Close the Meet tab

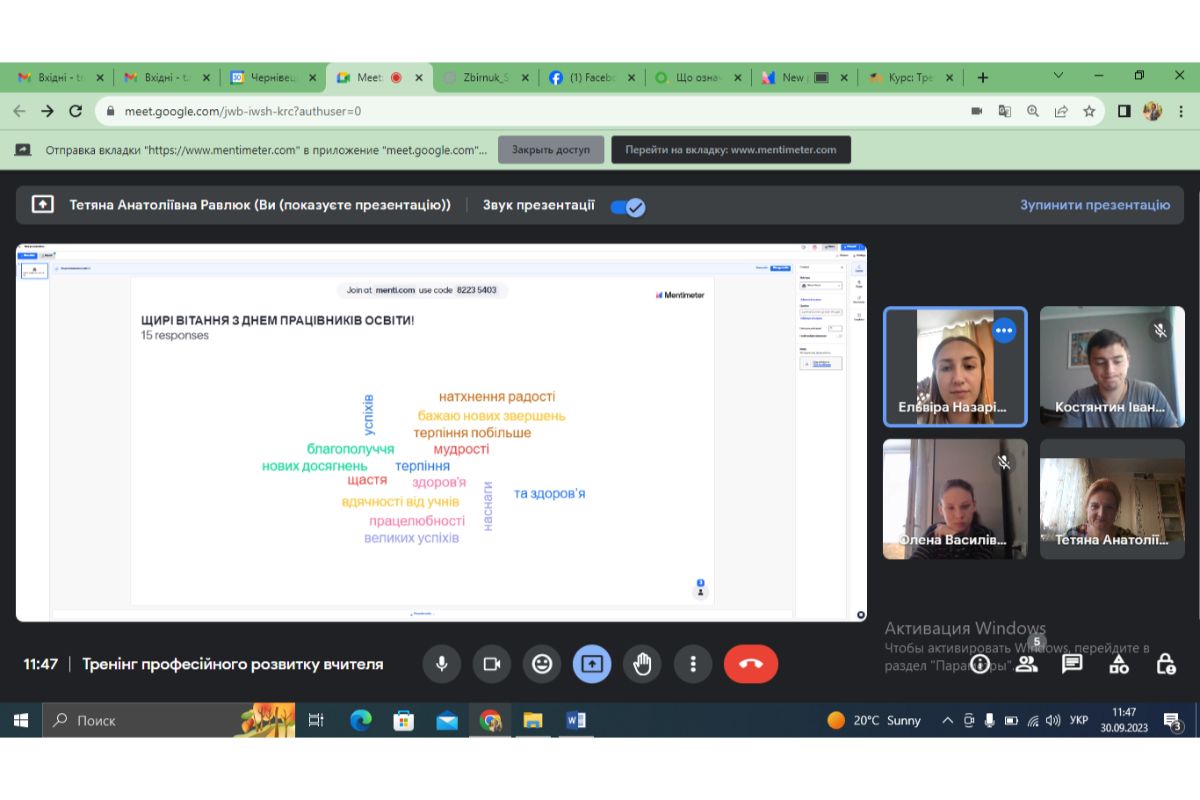click(x=418, y=77)
